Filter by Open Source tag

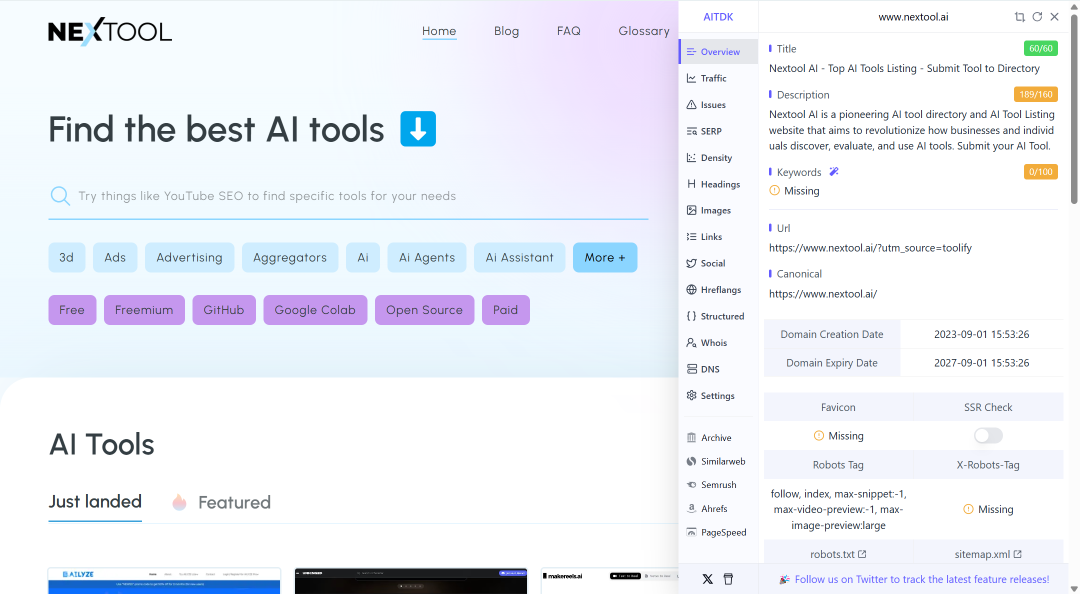point(424,310)
